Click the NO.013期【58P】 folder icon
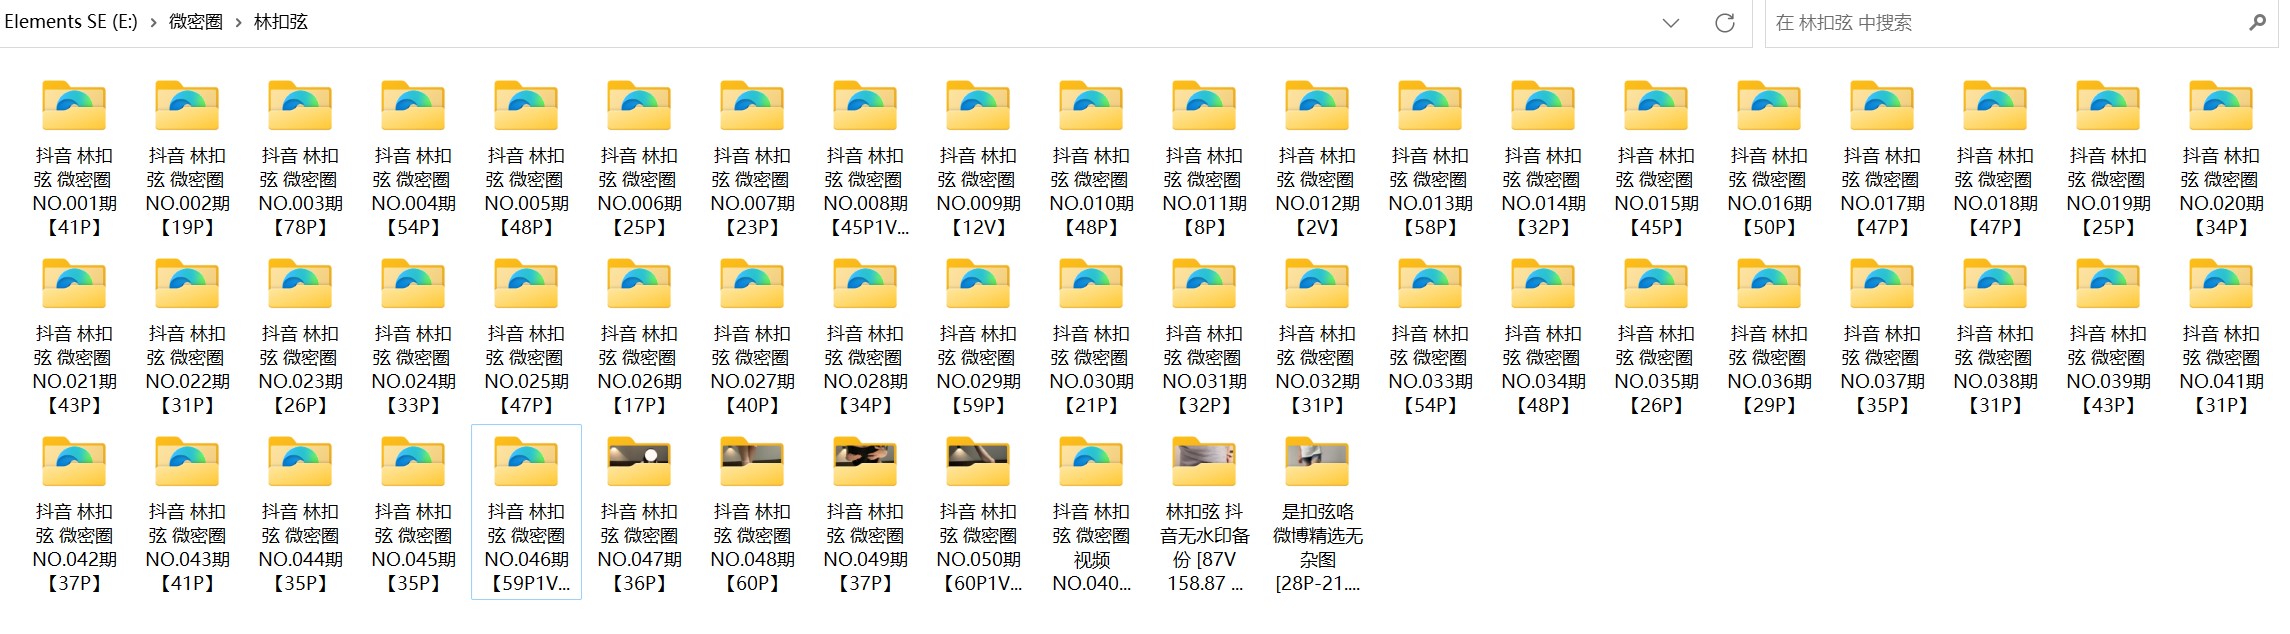 click(x=1431, y=106)
